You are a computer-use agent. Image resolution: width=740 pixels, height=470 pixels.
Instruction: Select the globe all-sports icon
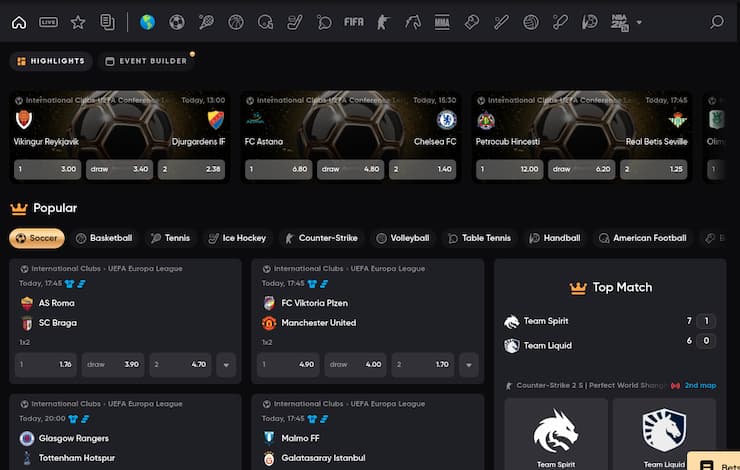(x=147, y=22)
